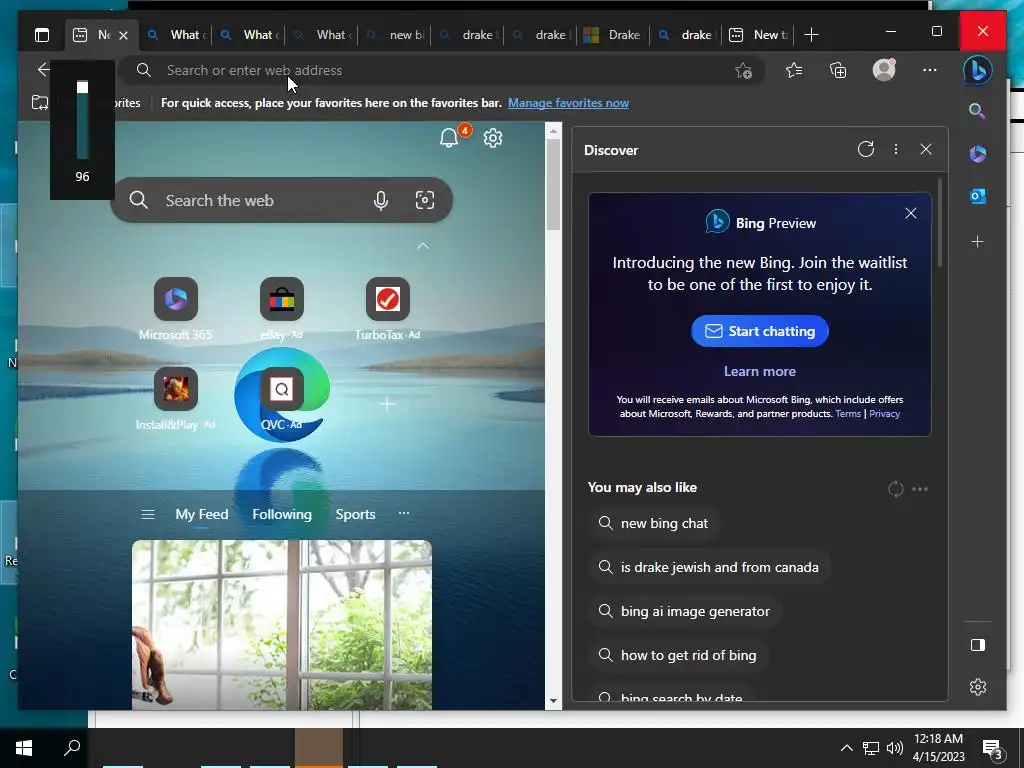This screenshot has width=1024, height=768.
Task: Show more feed categories ellipsis
Action: (404, 513)
